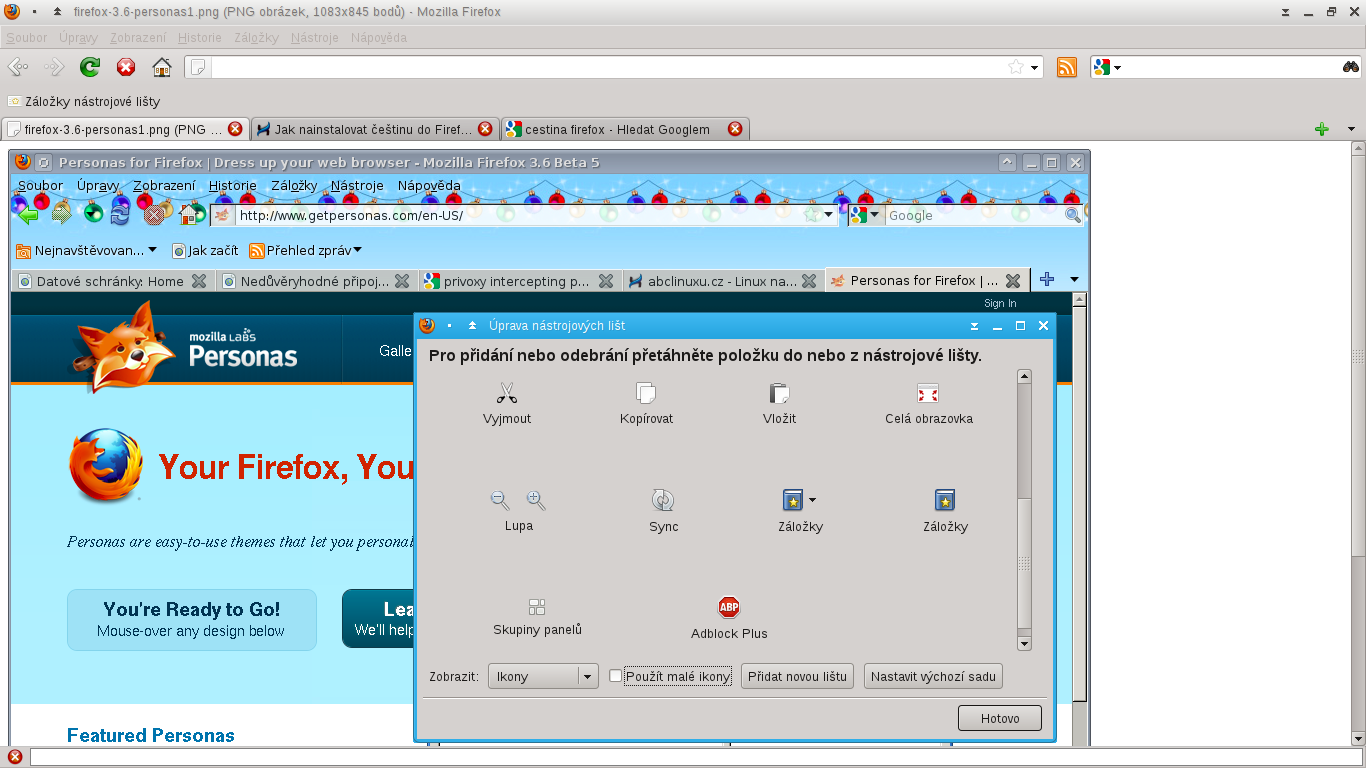Select the Záložky icon without the arrow

pos(945,500)
